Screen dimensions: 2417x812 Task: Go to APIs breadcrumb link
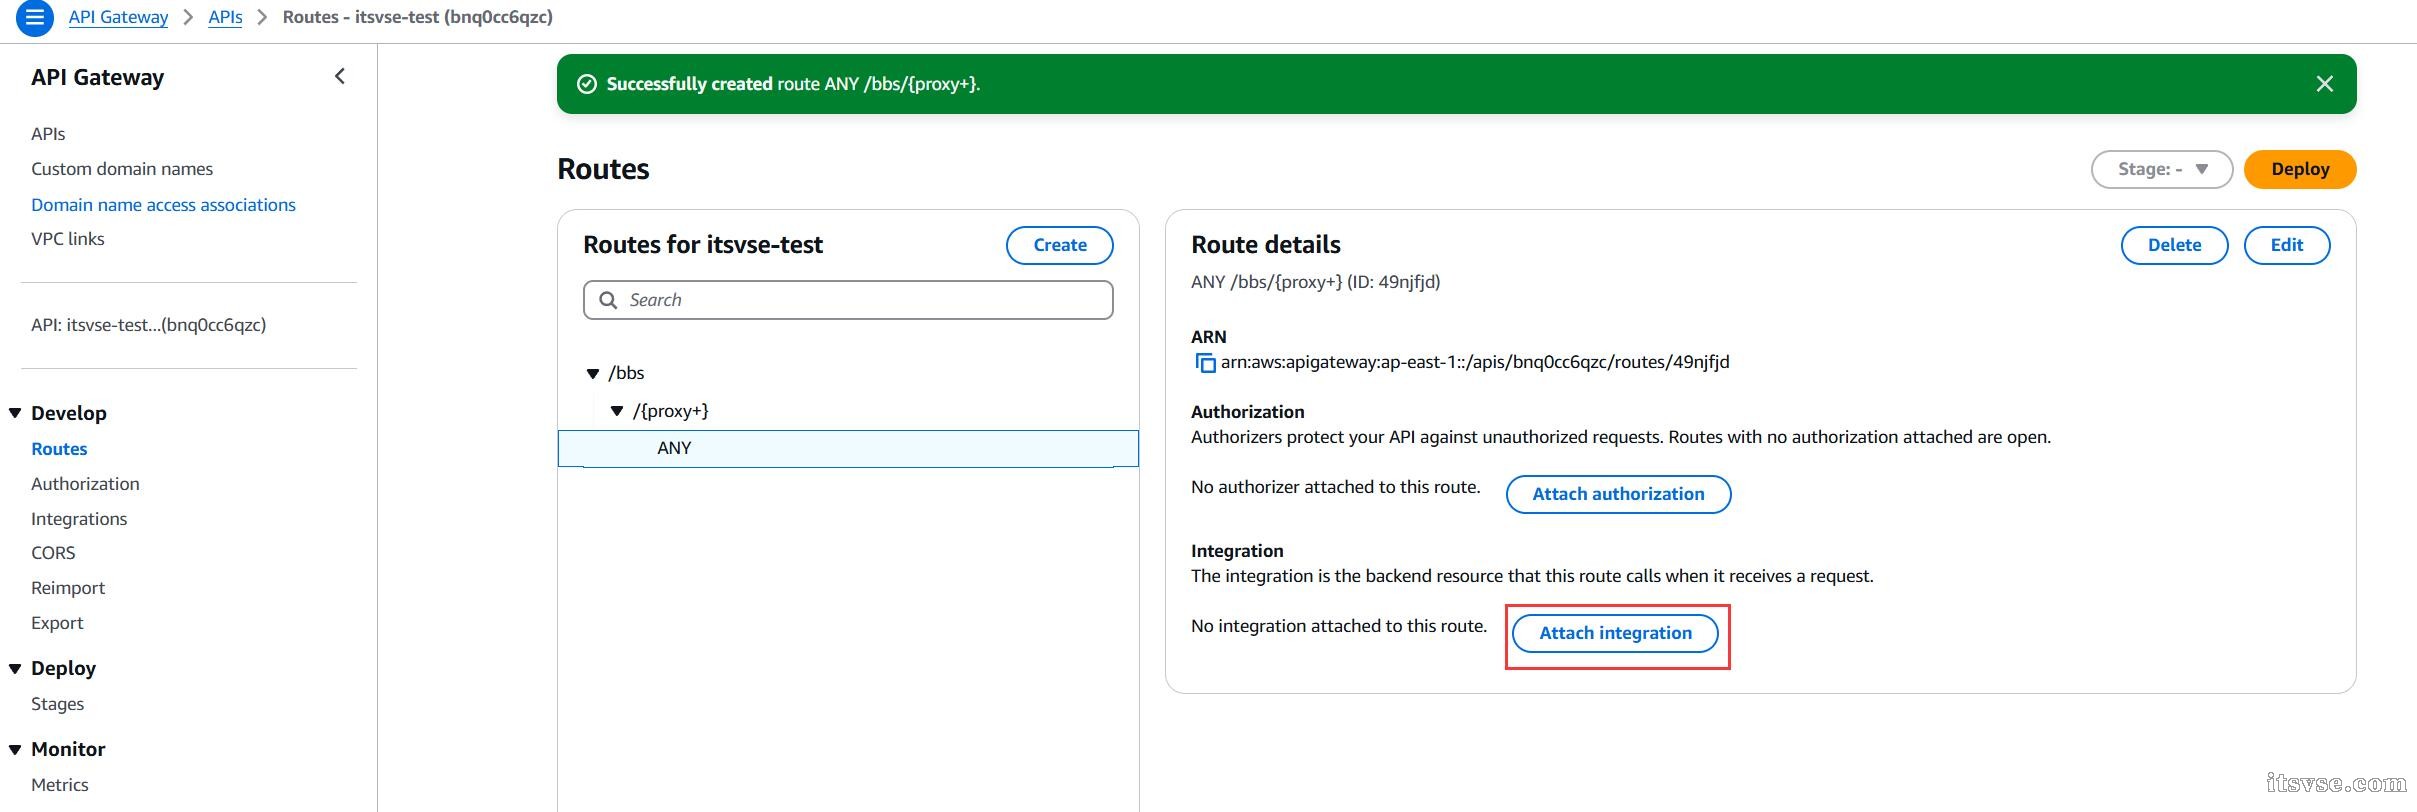[x=225, y=17]
